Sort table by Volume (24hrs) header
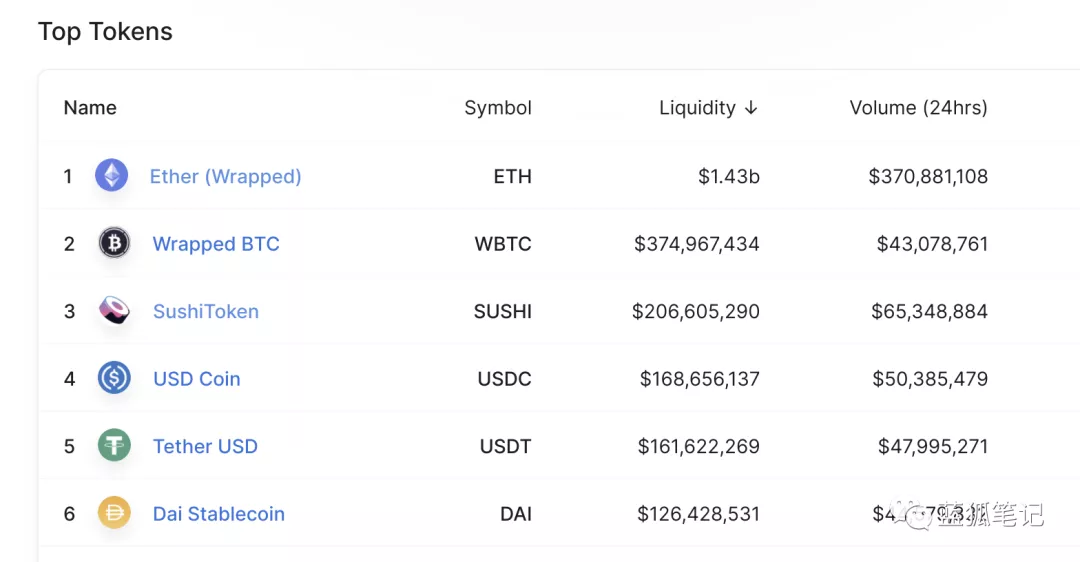The width and height of the screenshot is (1080, 562). point(918,108)
